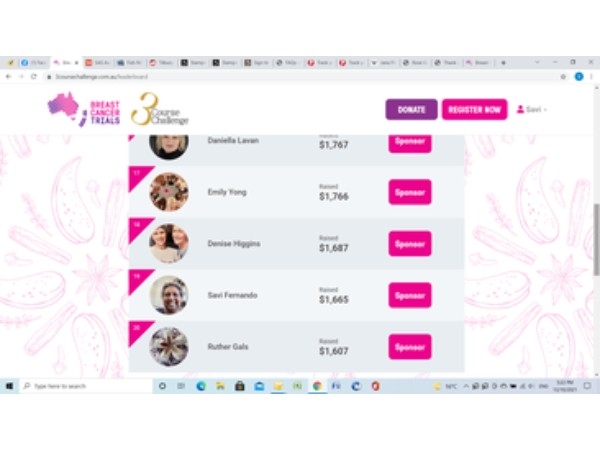Click the Windows Start button

click(x=10, y=386)
